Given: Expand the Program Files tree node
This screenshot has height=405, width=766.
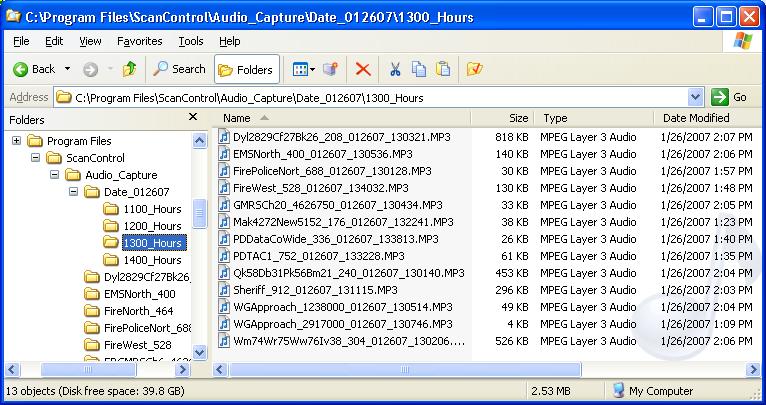Looking at the screenshot, I should click(x=17, y=141).
